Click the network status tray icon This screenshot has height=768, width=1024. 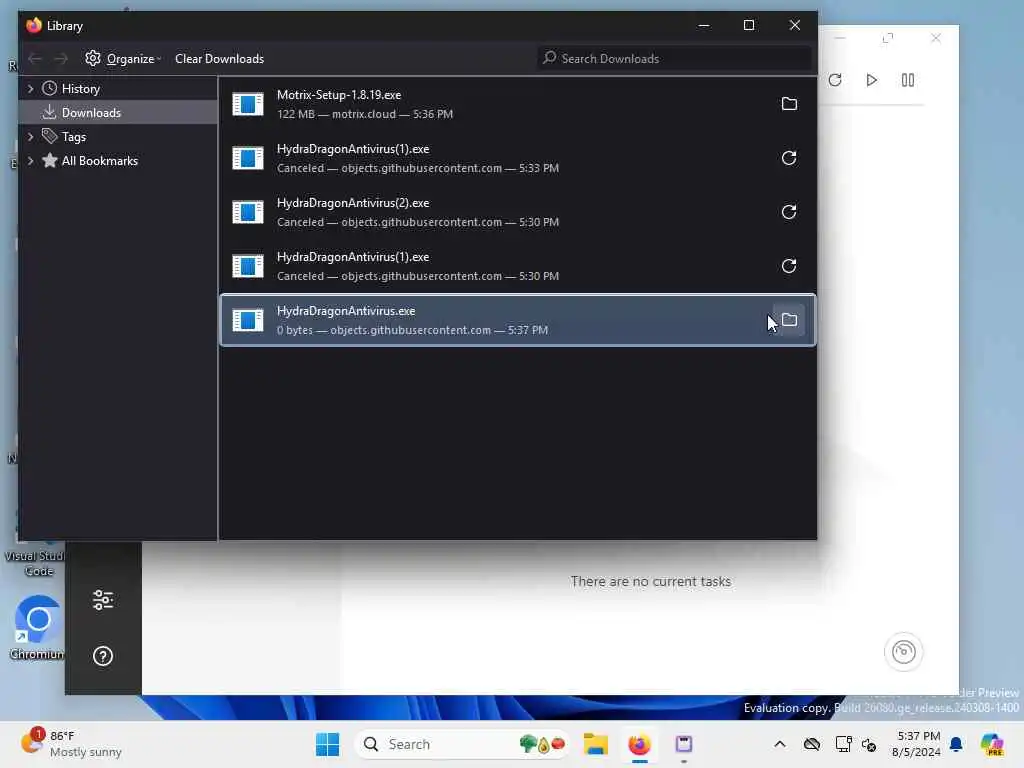[x=842, y=744]
